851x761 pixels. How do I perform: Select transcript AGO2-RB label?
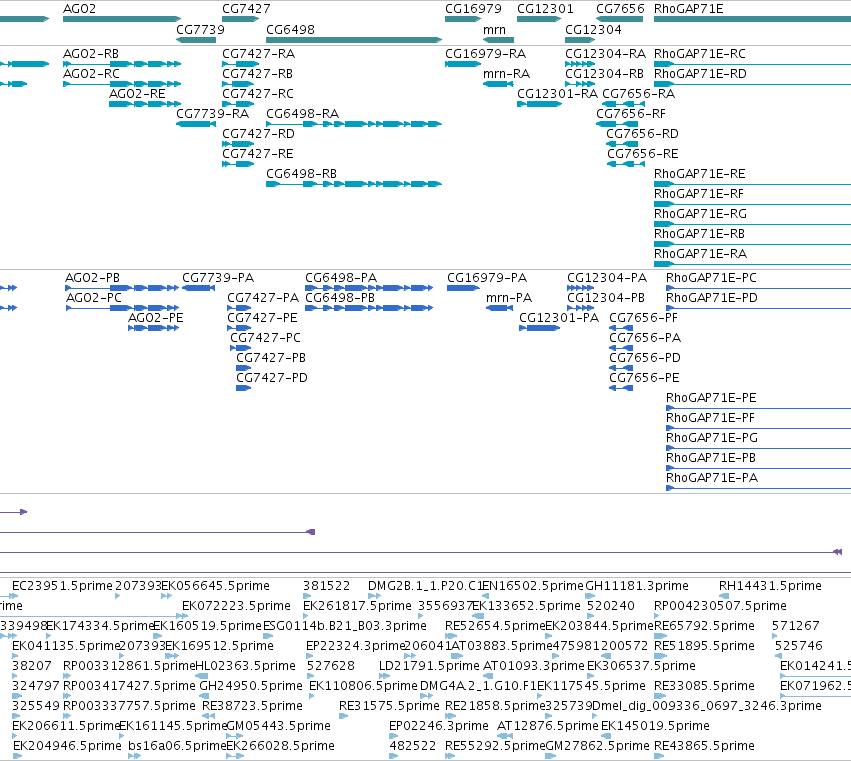tap(91, 54)
